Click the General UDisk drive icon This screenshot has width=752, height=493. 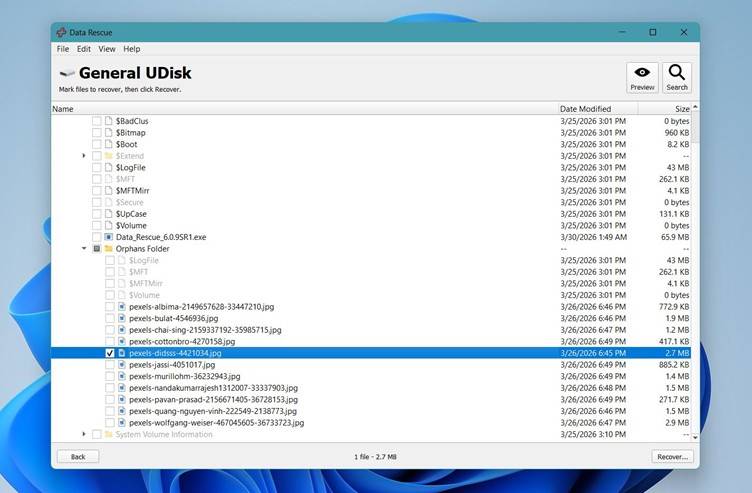tap(66, 73)
